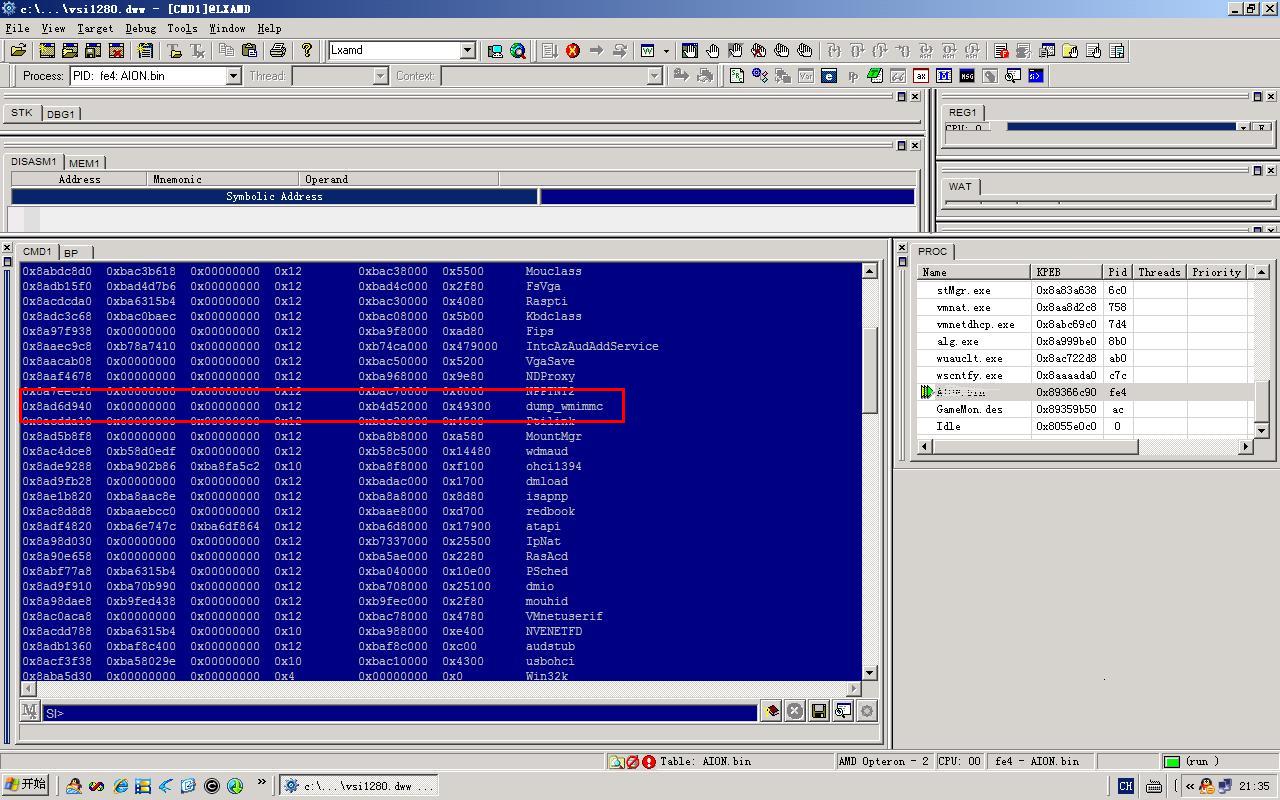Click the red stop target icon

[573, 50]
